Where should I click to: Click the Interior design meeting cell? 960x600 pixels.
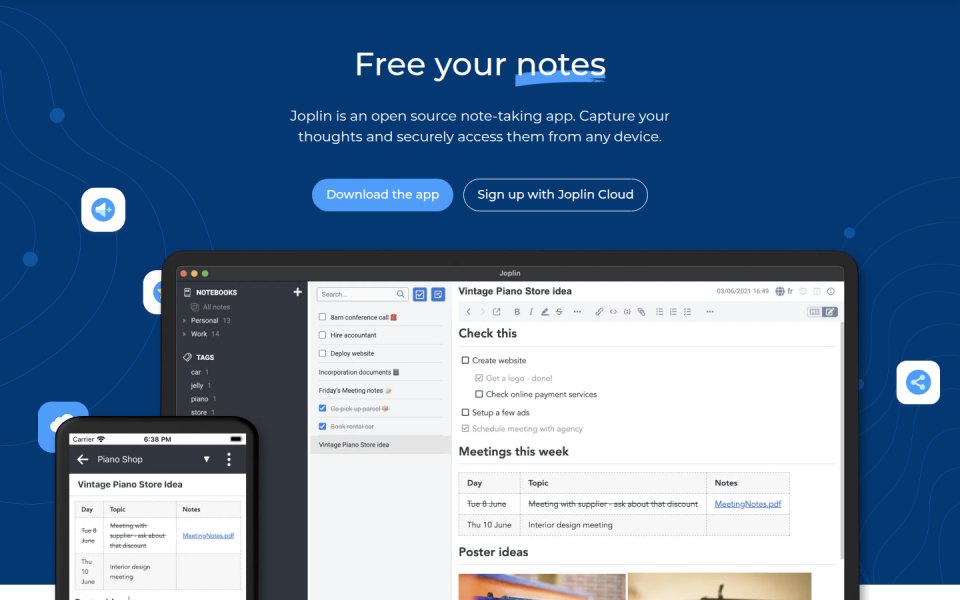(x=613, y=525)
